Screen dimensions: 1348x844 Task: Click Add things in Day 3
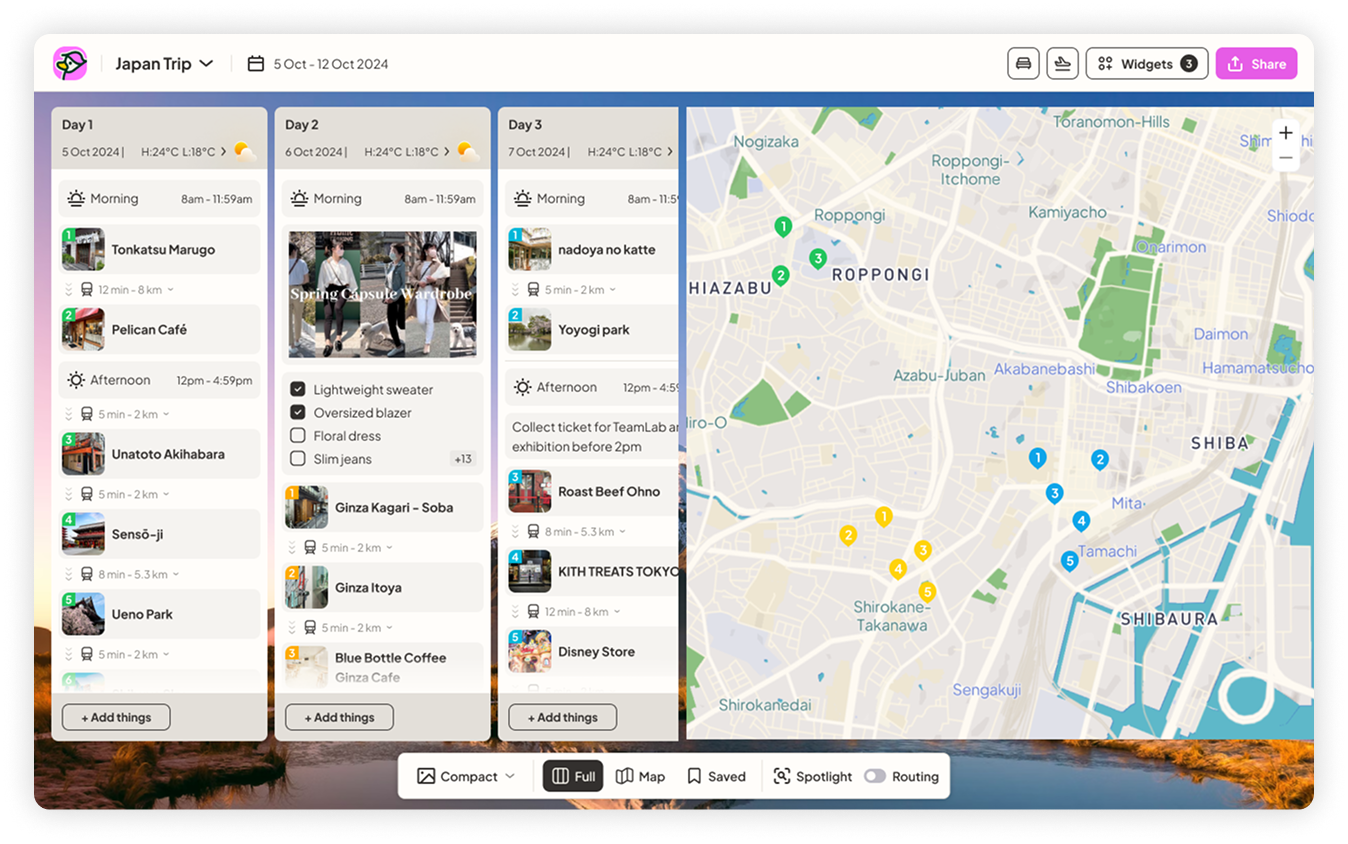(562, 717)
